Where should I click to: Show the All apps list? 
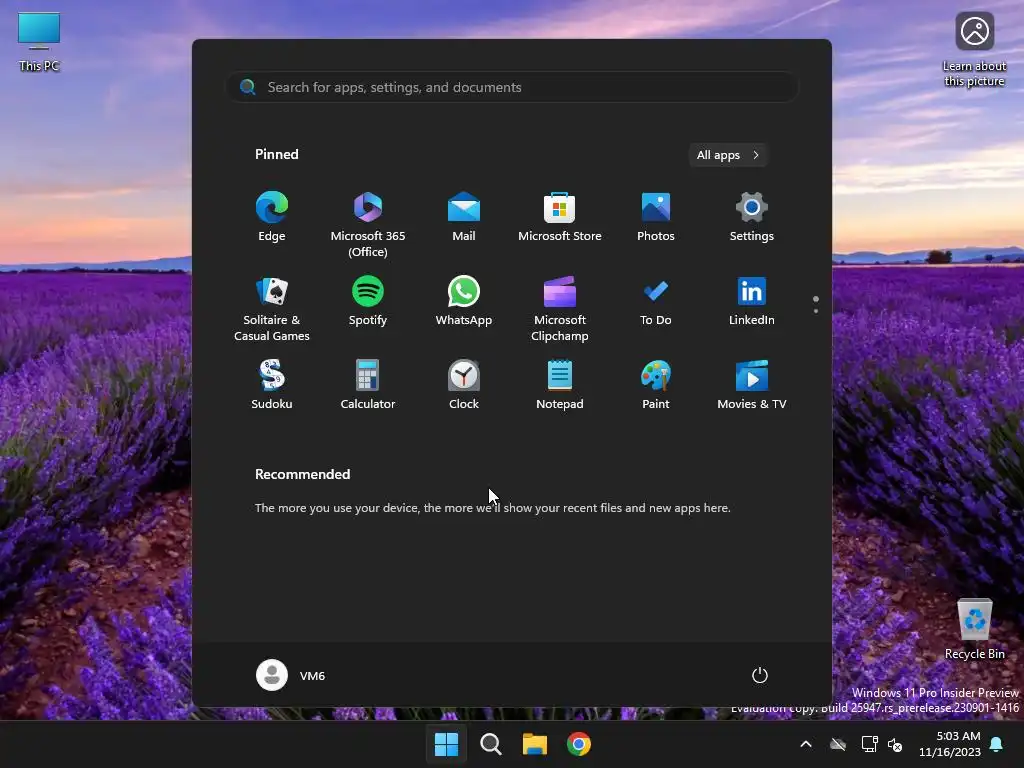(728, 155)
